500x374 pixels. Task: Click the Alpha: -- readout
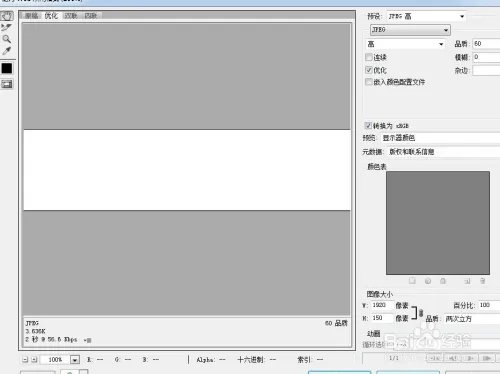pos(211,360)
